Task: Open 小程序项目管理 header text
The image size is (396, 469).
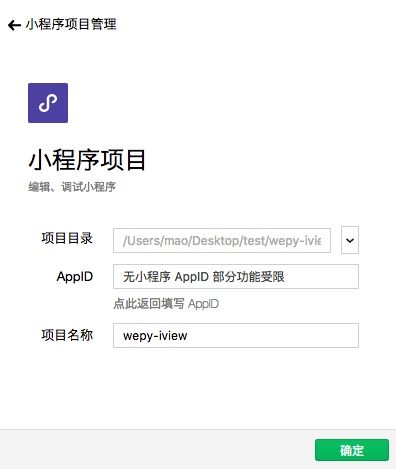Action: pyautogui.click(x=71, y=24)
